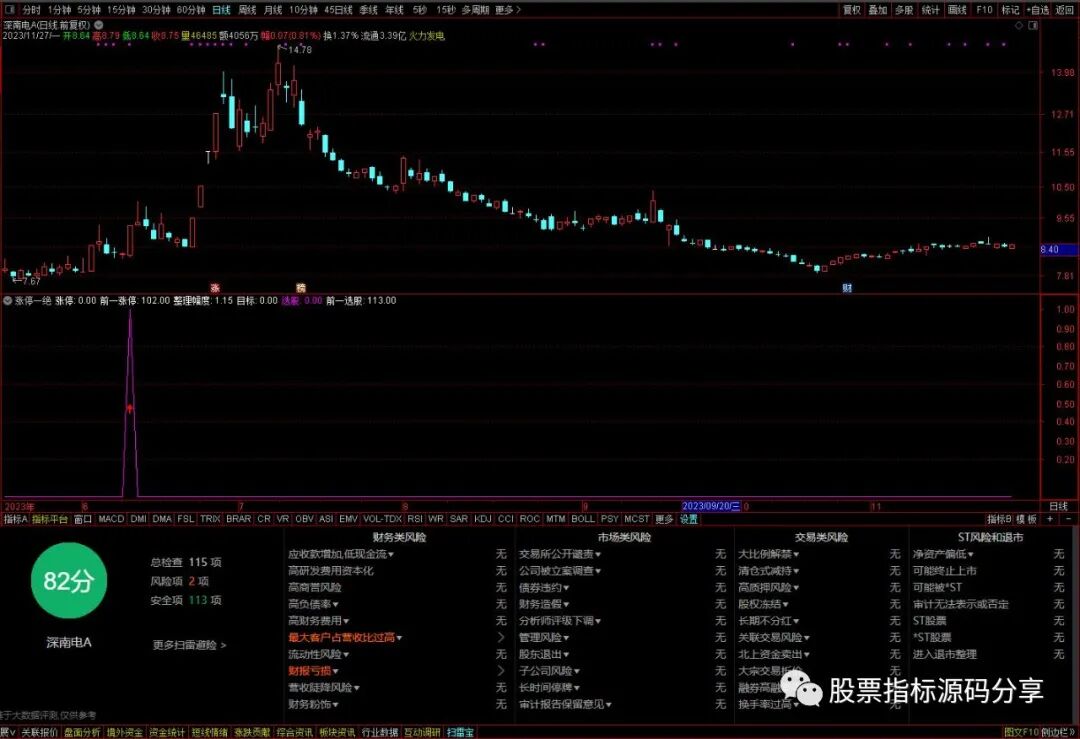Click the 返回 back button
This screenshot has width=1080, height=739.
point(1064,10)
